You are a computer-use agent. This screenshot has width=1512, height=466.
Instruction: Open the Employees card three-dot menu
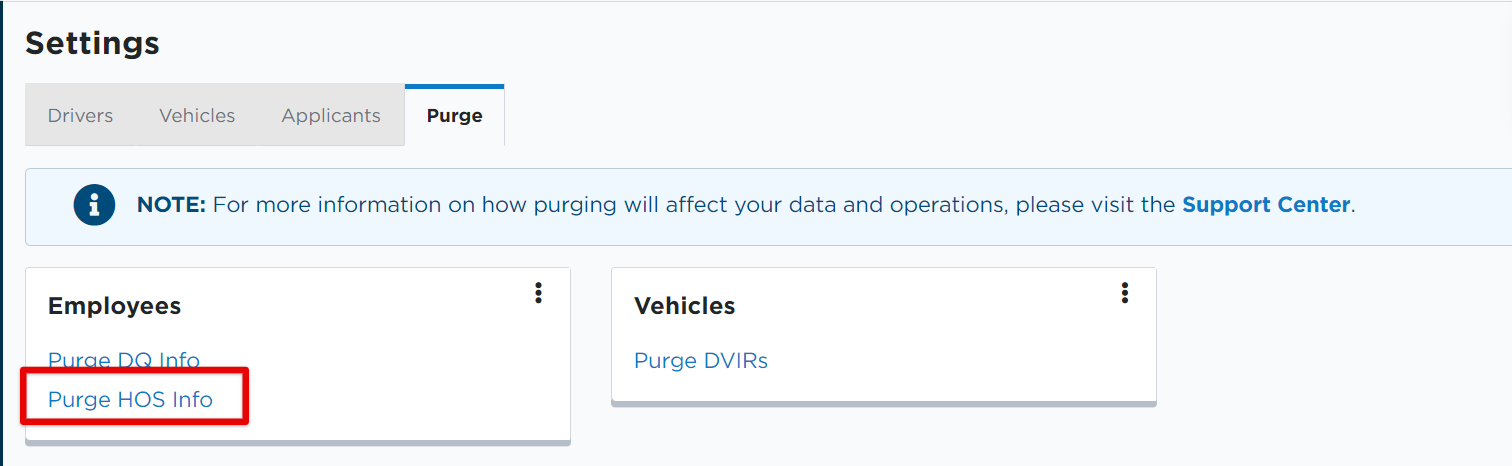click(x=538, y=292)
